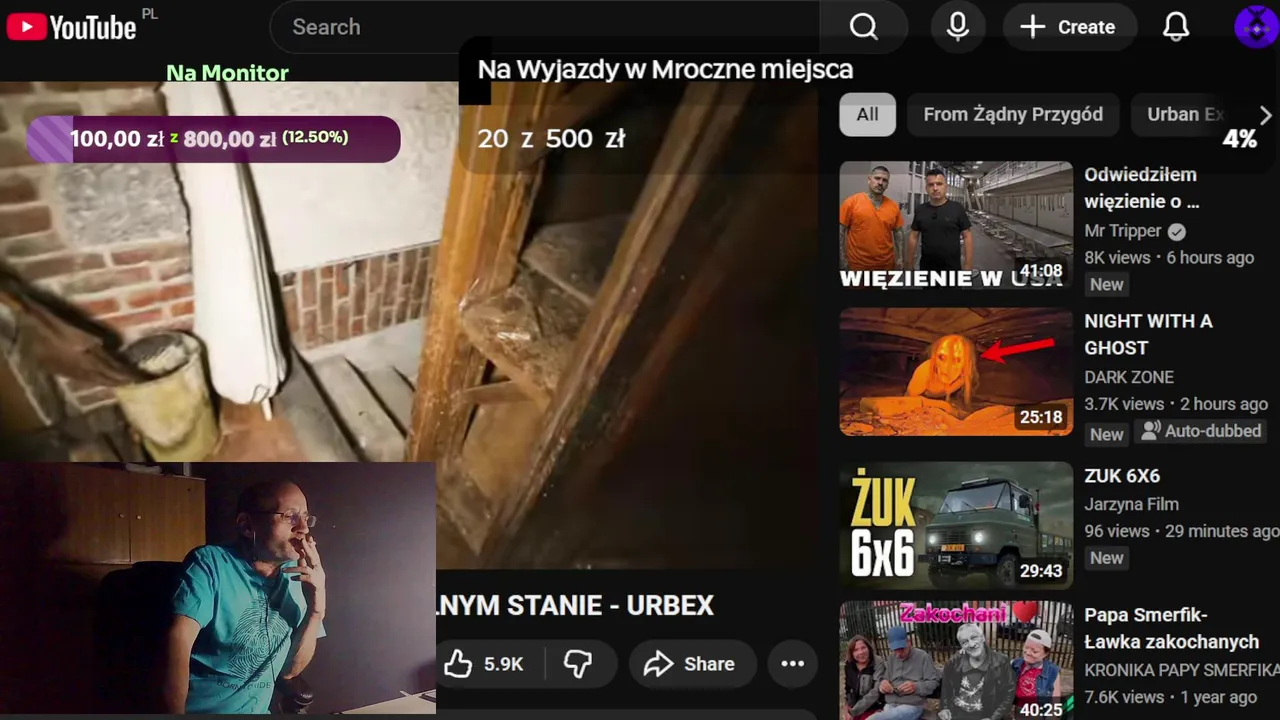
Task: Click the YouTube logo home link
Action: tap(71, 27)
